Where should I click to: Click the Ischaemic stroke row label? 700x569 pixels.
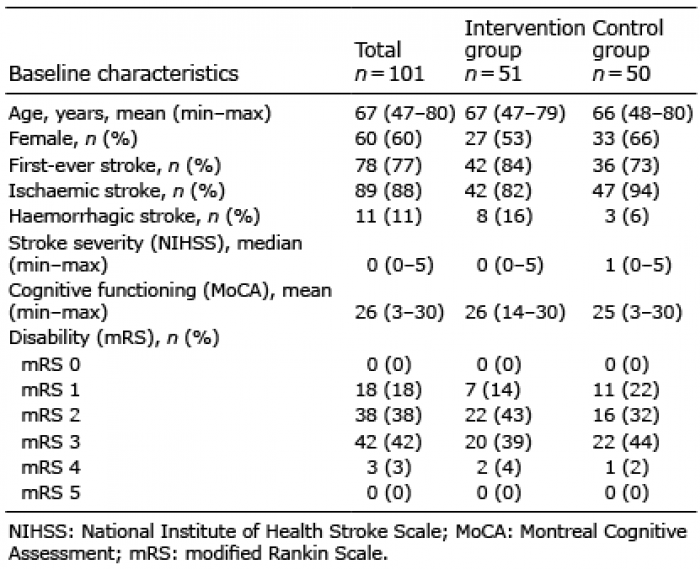point(117,191)
